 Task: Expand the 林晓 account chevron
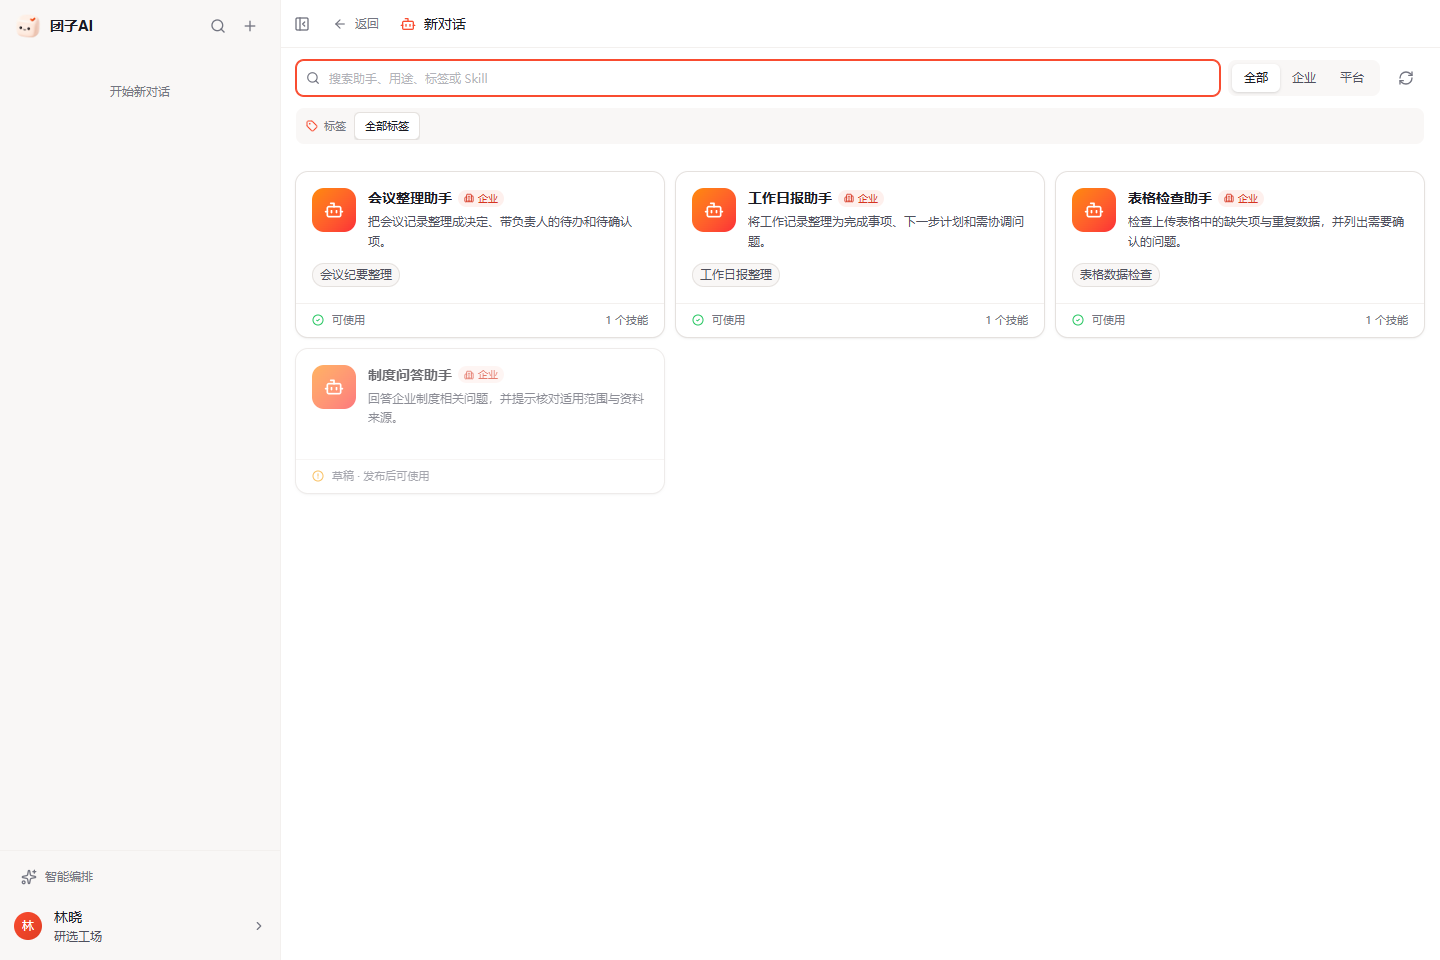tap(259, 926)
